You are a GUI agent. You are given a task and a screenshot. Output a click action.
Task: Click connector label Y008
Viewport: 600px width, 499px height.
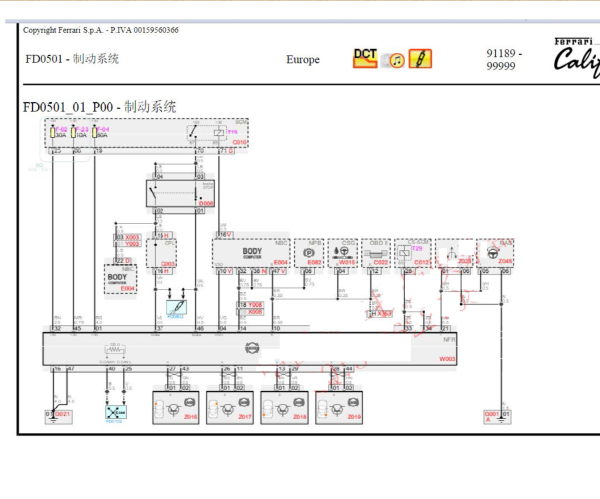255,305
